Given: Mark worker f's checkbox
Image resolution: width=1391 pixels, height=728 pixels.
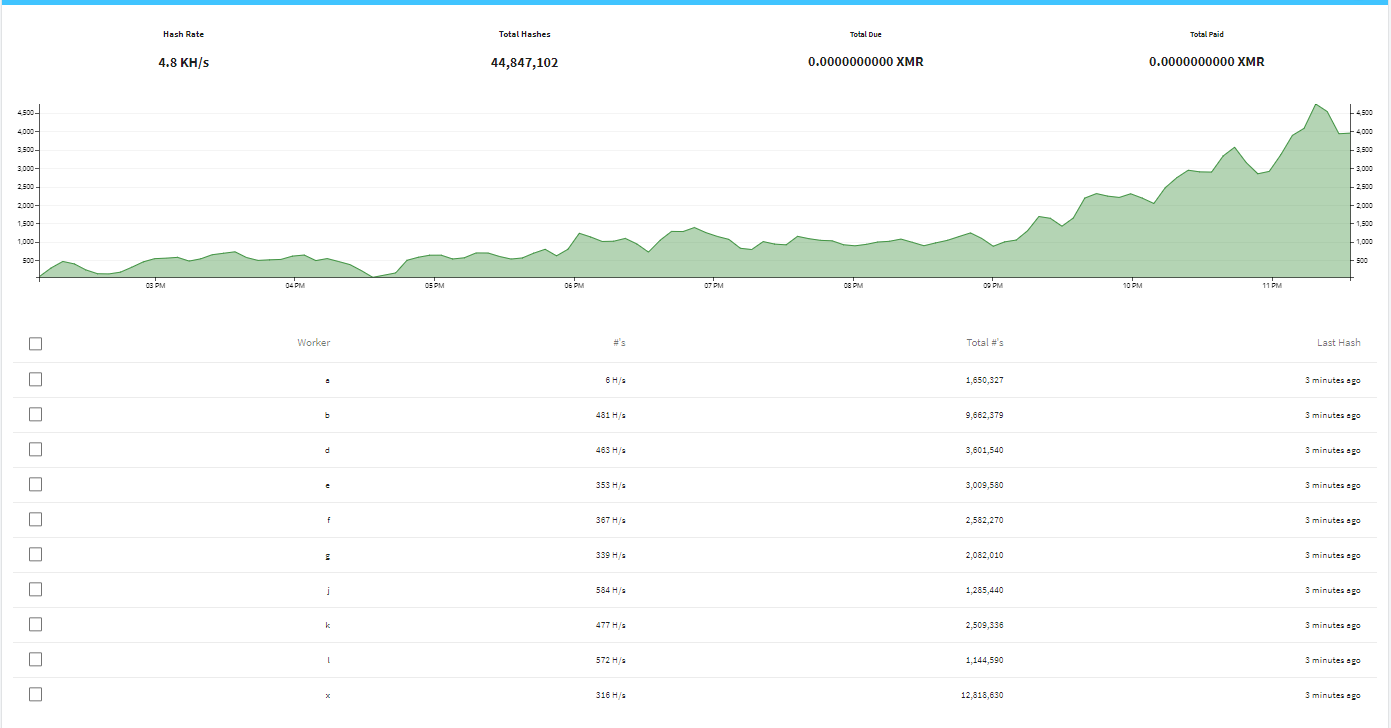Looking at the screenshot, I should pos(36,519).
